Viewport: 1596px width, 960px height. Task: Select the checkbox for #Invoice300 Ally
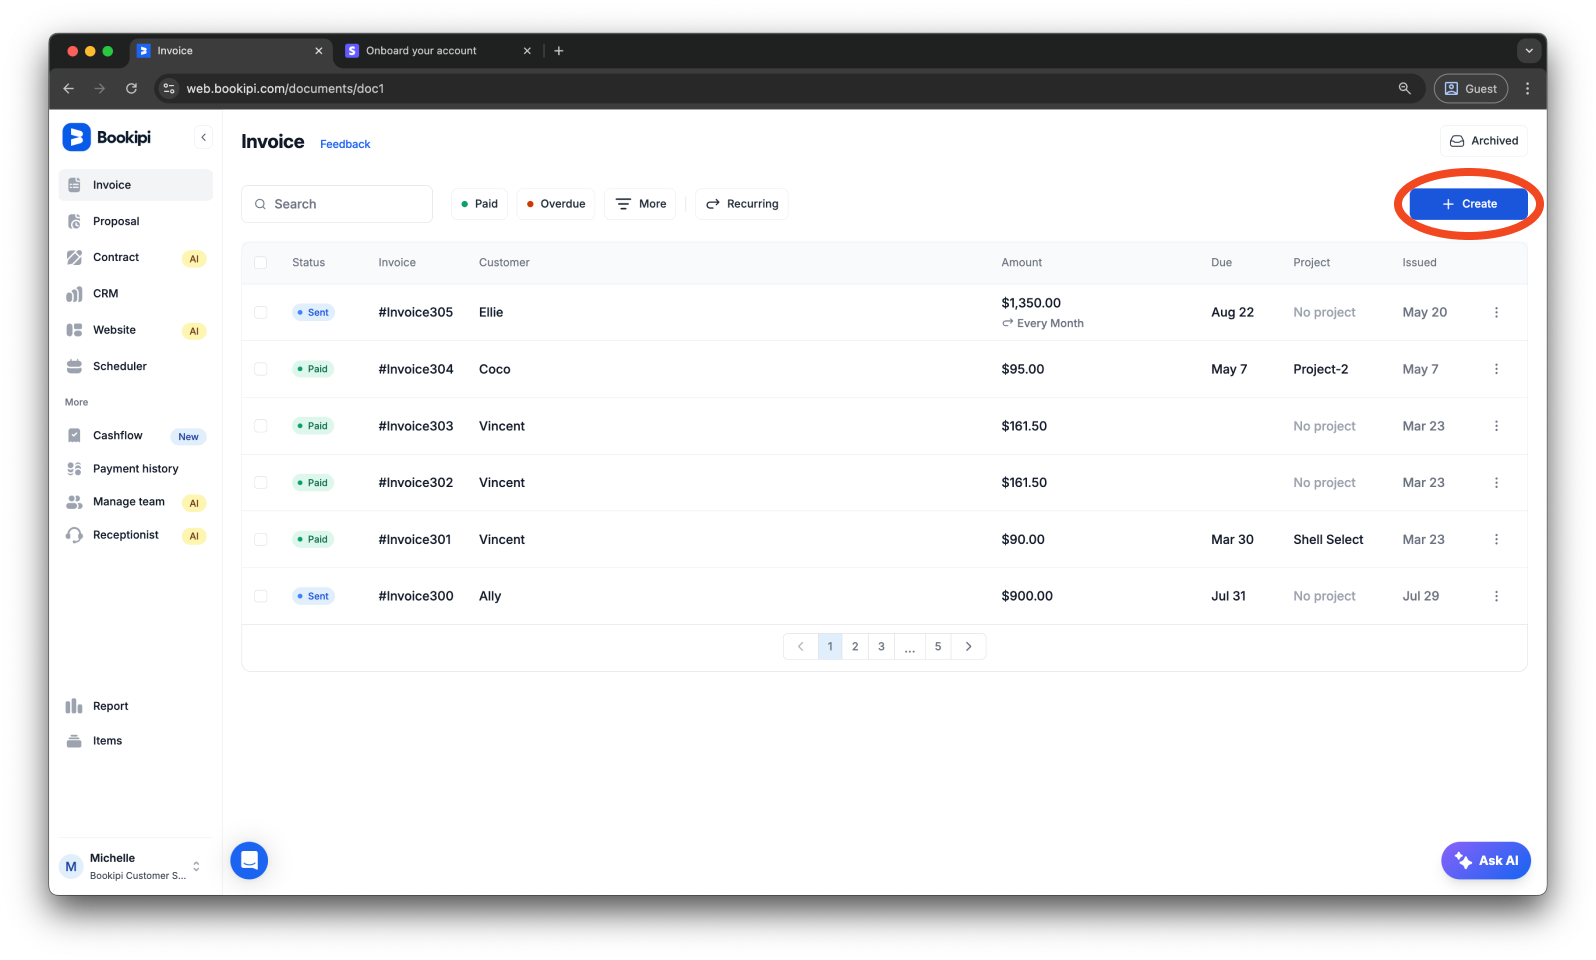click(x=261, y=596)
